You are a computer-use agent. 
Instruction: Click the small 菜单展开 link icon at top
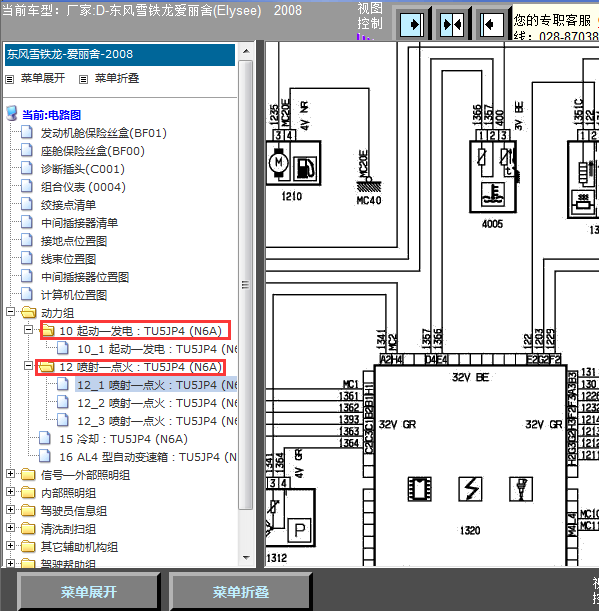tap(10, 79)
